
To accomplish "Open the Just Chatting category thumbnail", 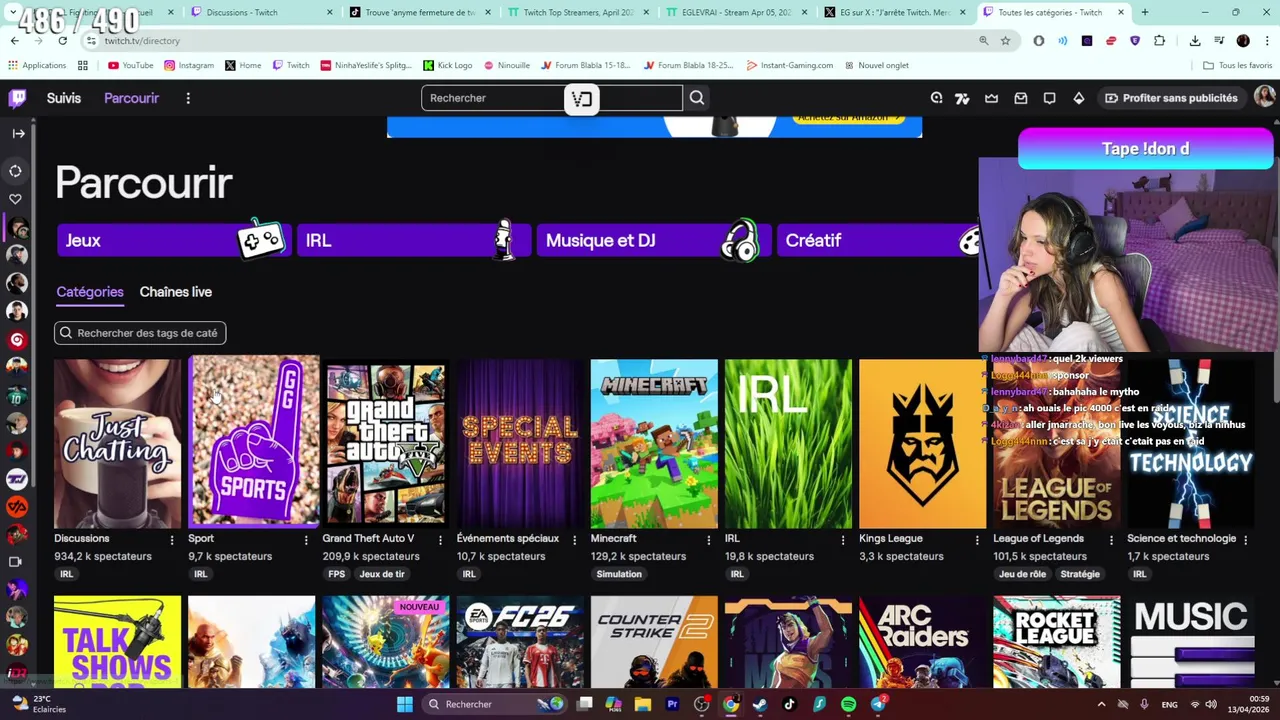I will tap(117, 444).
